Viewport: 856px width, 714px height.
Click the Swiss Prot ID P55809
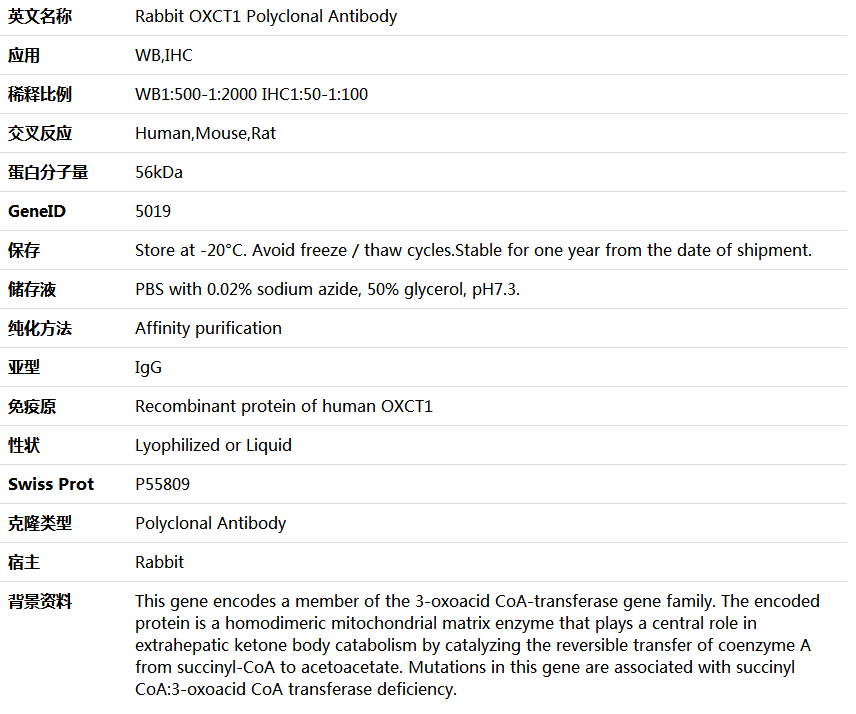[x=163, y=485]
